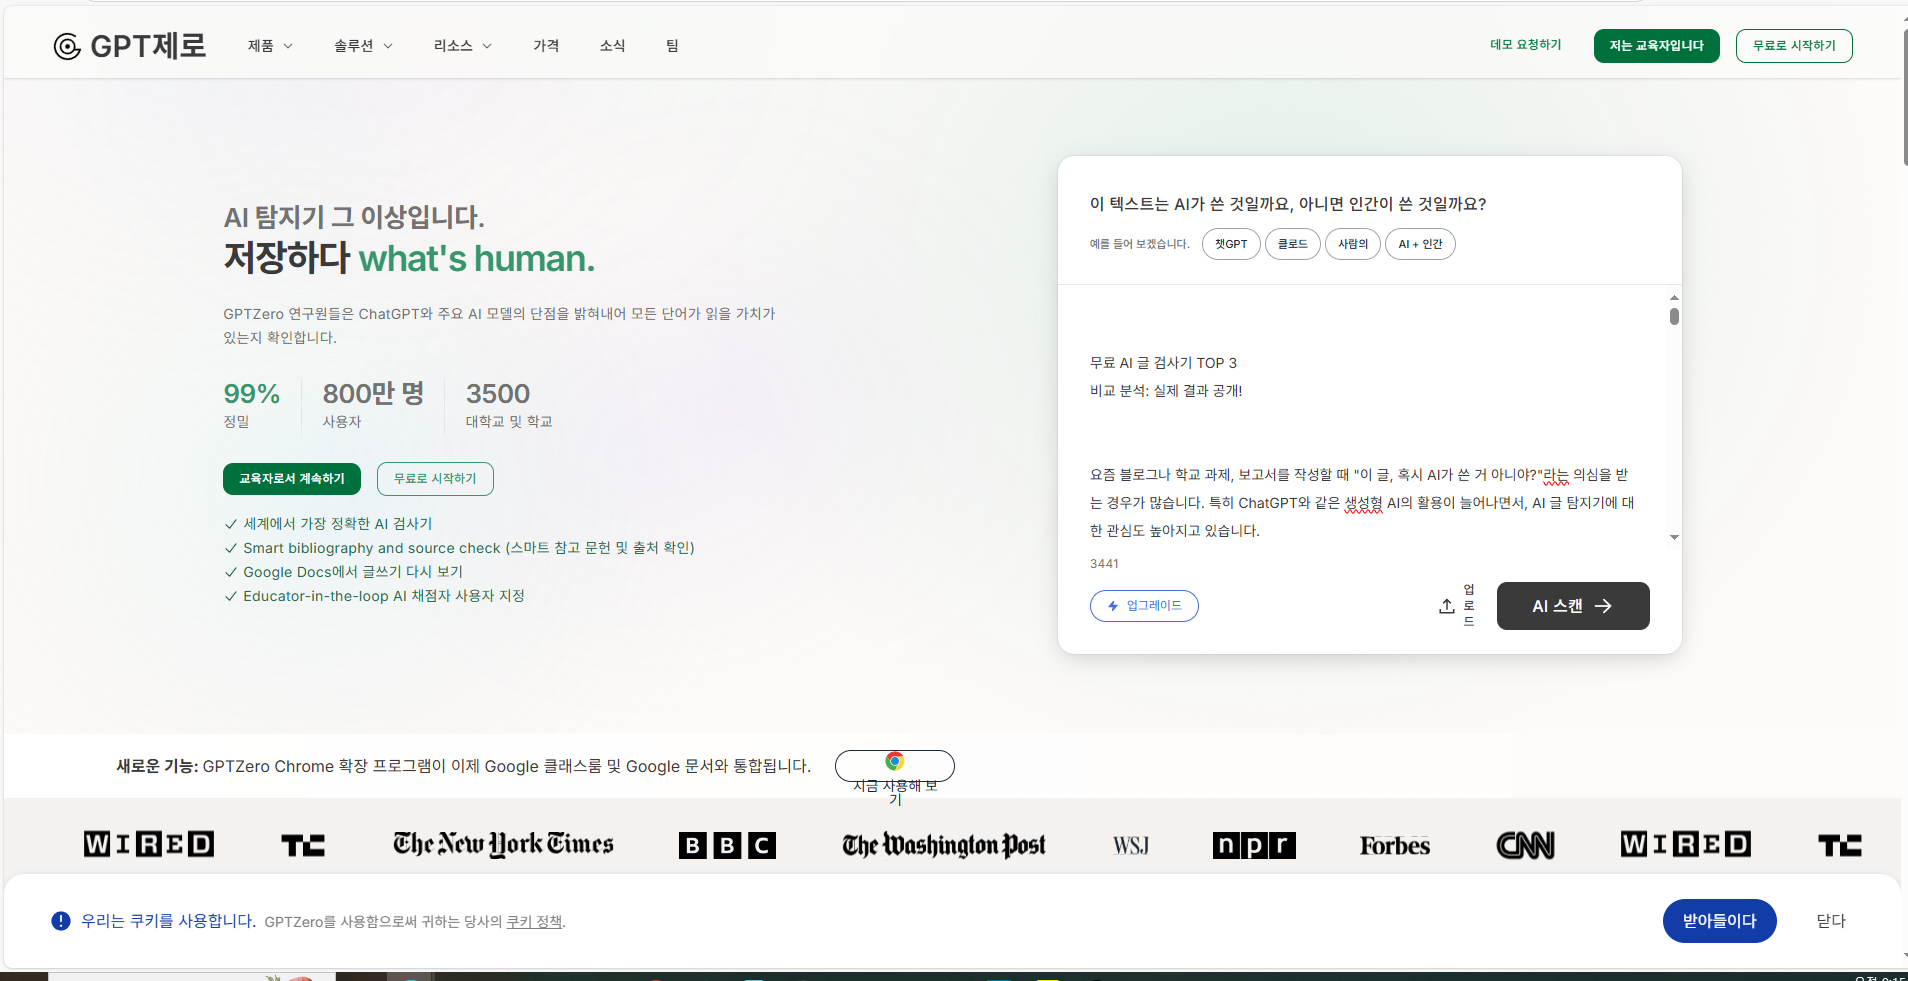1908x981 pixels.
Task: Open the 팀 menu item
Action: tap(672, 46)
